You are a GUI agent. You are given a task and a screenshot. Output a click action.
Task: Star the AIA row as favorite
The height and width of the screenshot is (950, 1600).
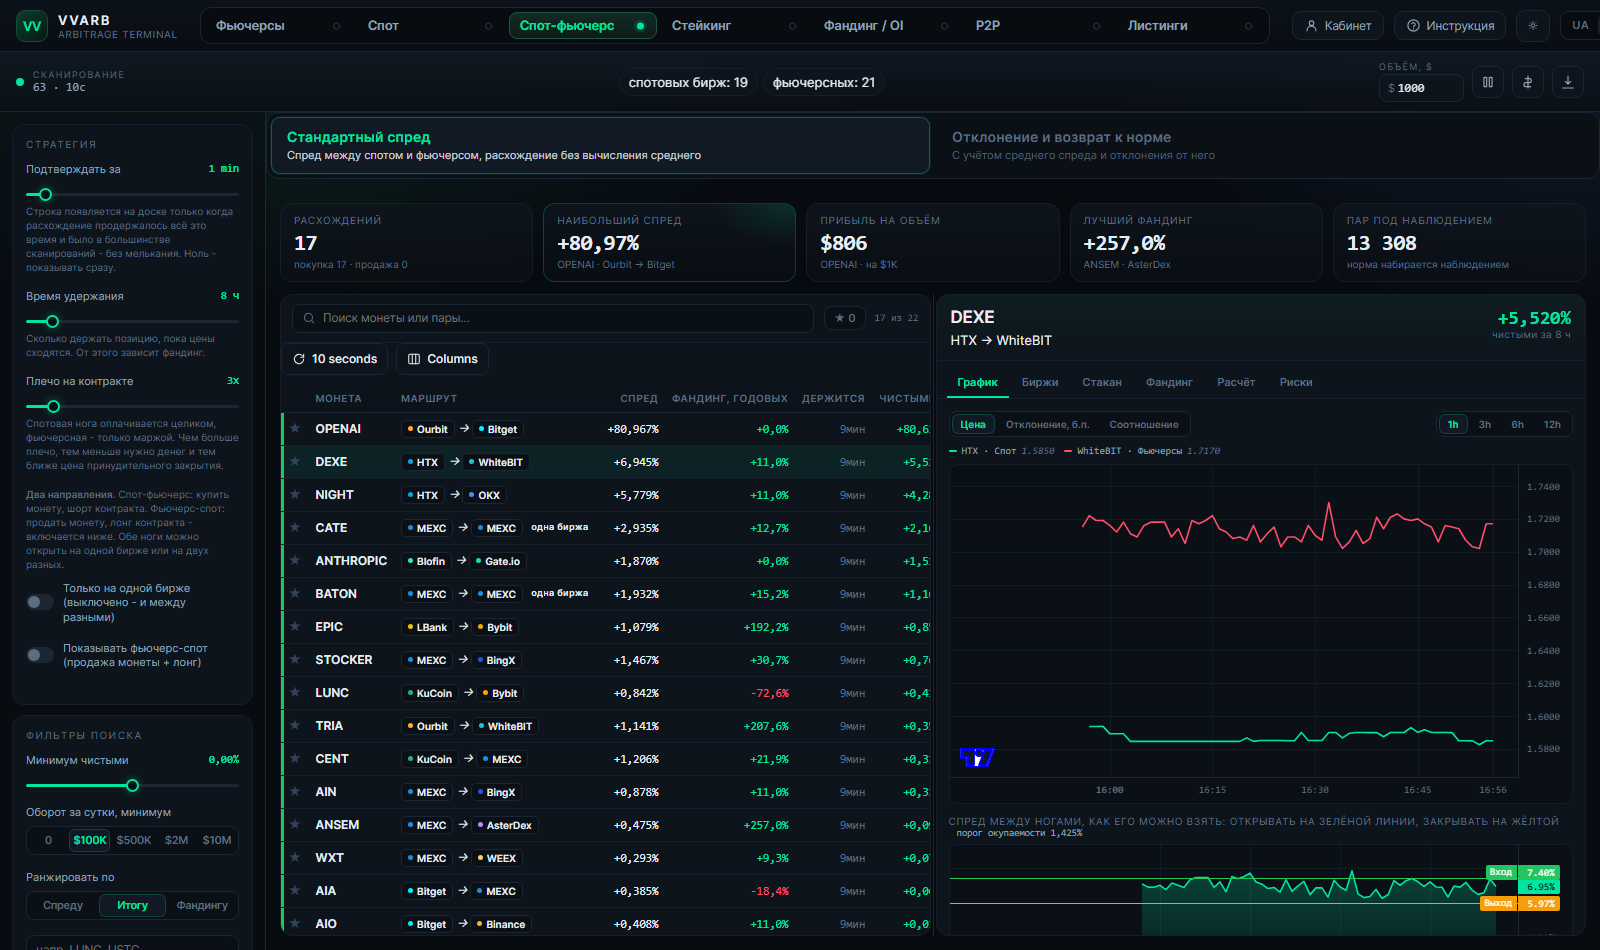[295, 891]
